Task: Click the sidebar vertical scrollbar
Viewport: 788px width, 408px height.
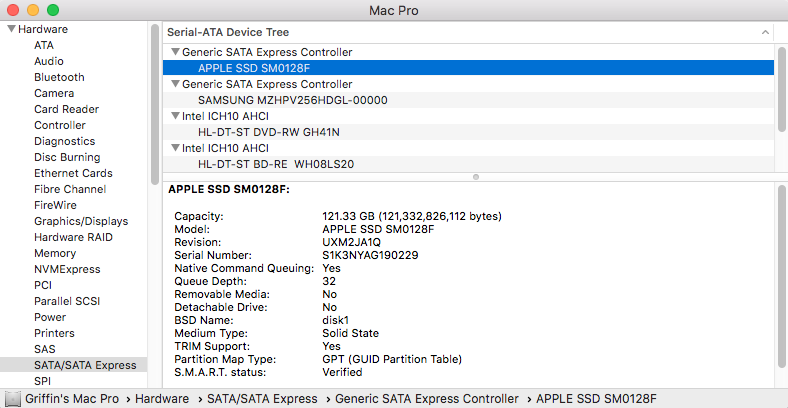Action: [x=155, y=105]
